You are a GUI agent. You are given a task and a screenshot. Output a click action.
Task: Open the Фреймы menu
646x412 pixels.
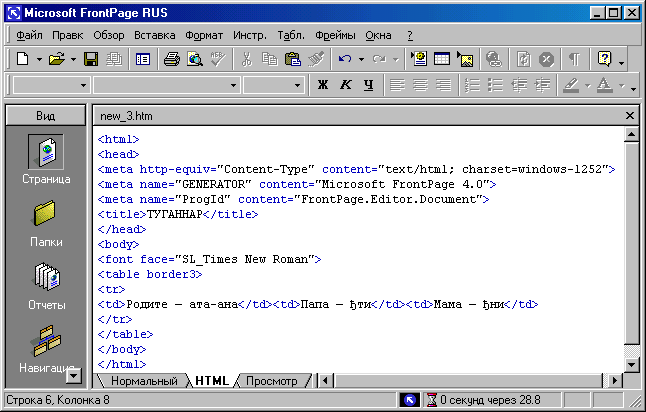(x=335, y=36)
